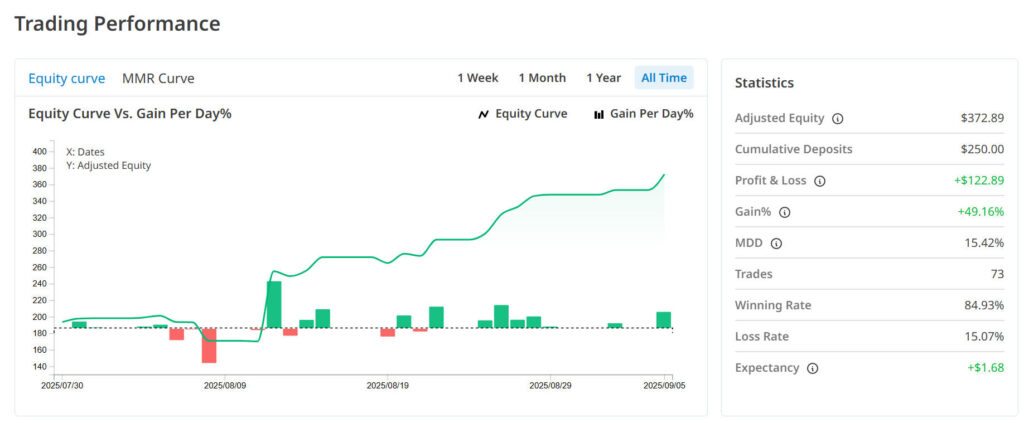Click the Gain Per Day% bar icon
The height and width of the screenshot is (423, 1024).
coord(599,114)
